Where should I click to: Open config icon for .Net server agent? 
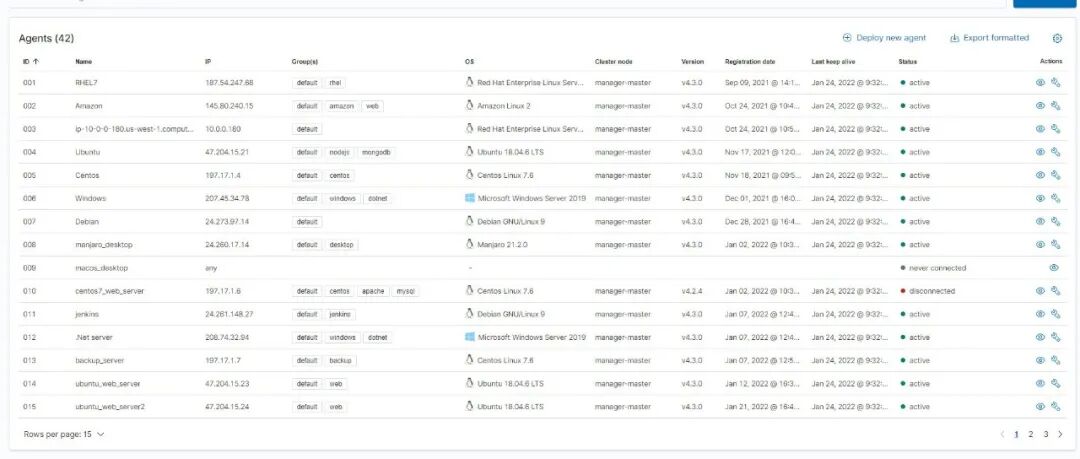[x=1055, y=338]
